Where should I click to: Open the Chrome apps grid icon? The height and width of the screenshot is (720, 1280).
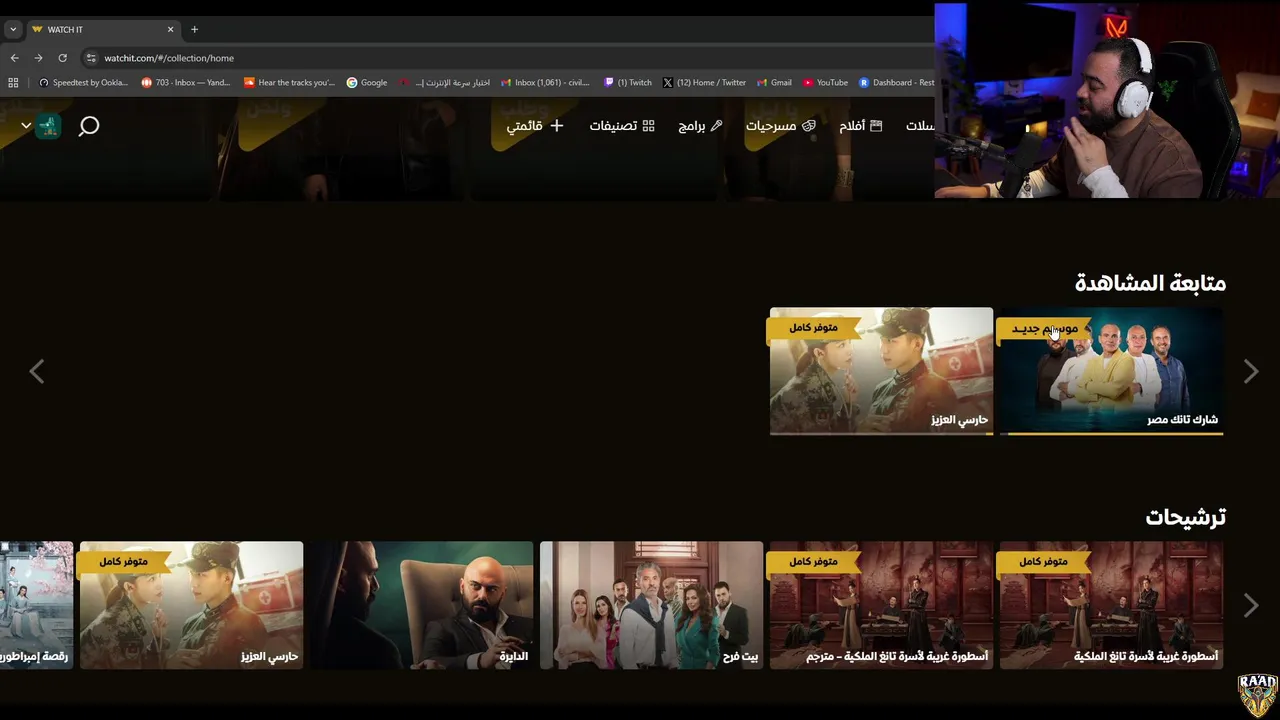13,83
